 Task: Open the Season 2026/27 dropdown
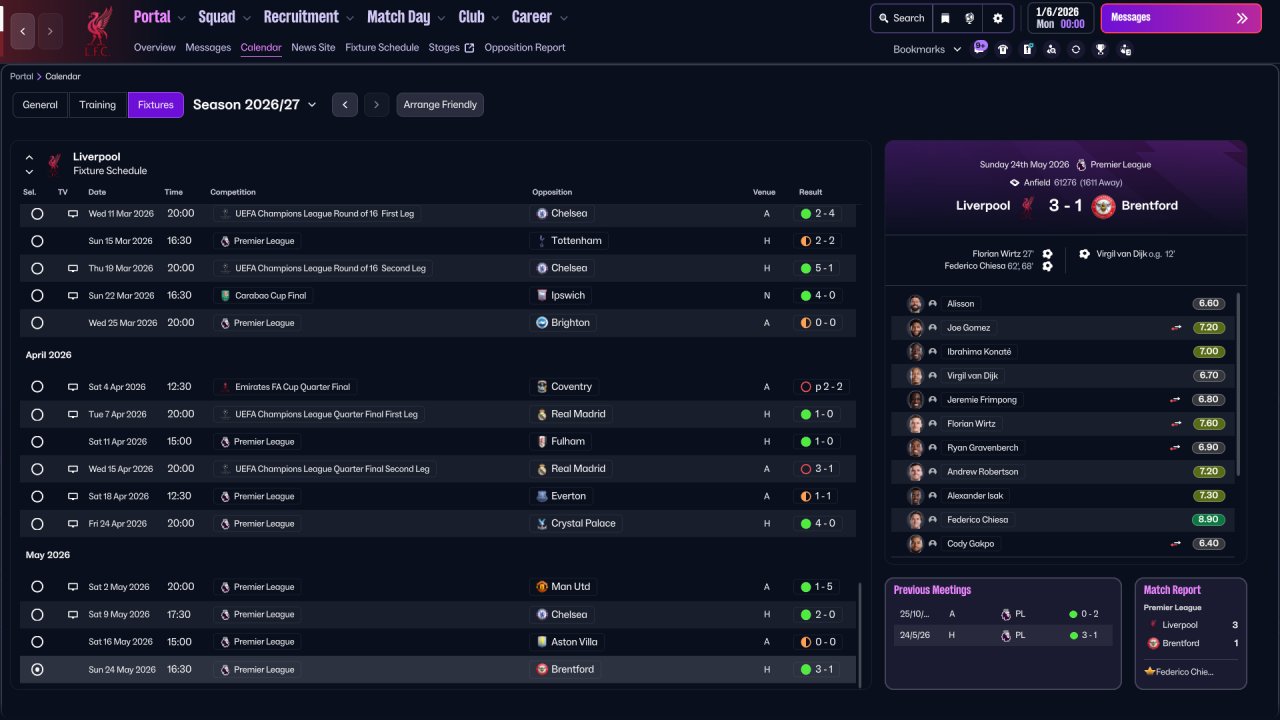tap(255, 104)
